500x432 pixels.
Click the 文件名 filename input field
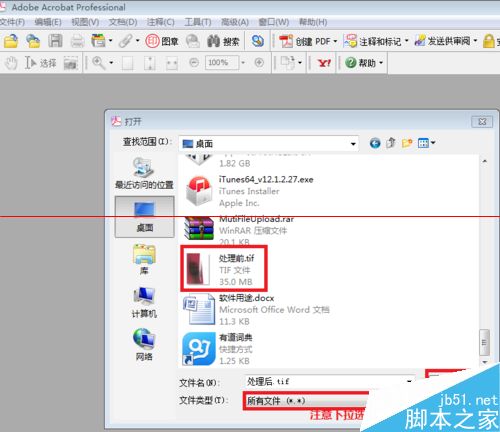pos(329,382)
